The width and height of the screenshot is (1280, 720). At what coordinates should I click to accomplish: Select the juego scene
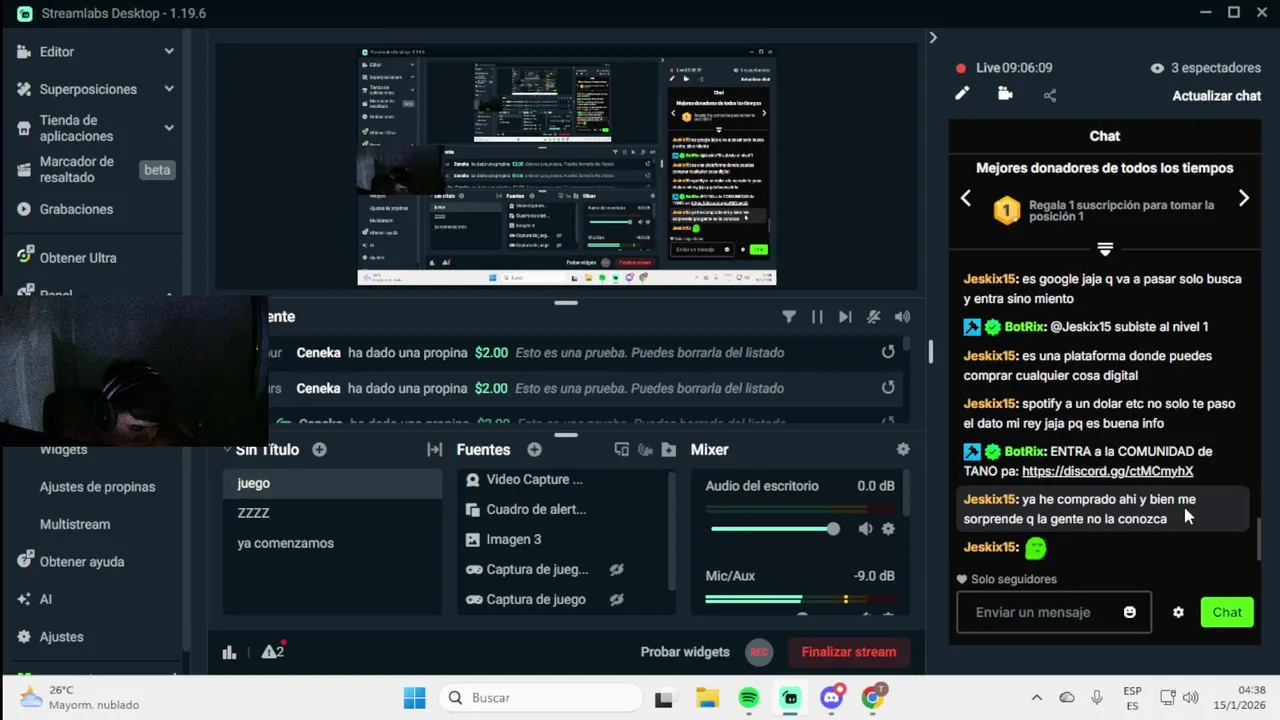pyautogui.click(x=332, y=483)
